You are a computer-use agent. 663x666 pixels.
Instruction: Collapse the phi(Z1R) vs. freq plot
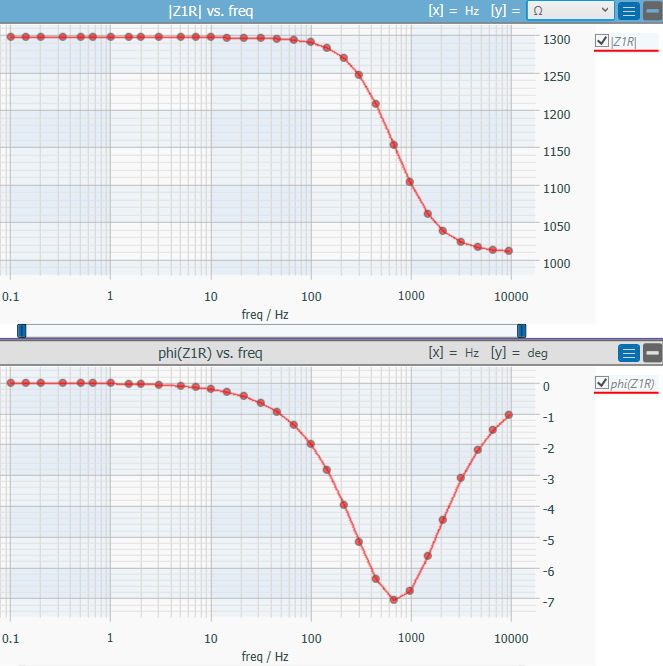653,353
